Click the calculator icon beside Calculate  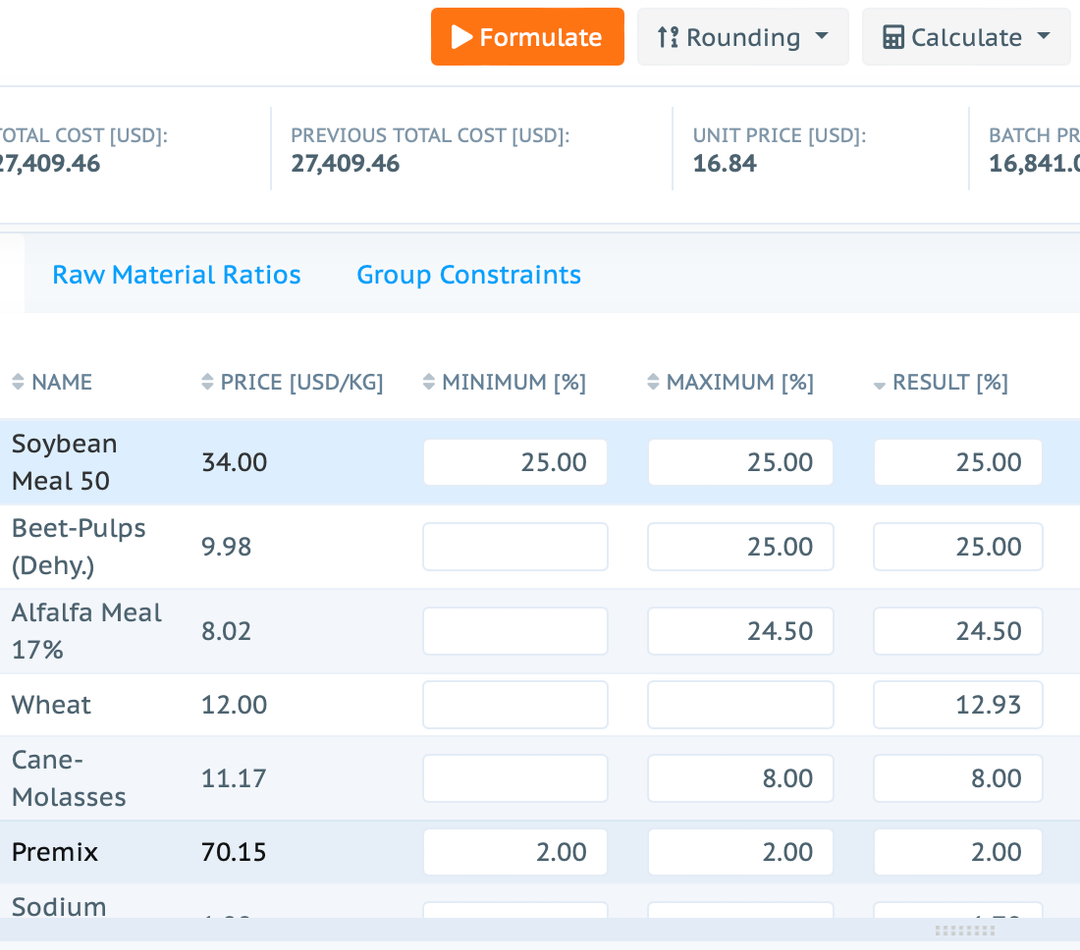click(893, 37)
